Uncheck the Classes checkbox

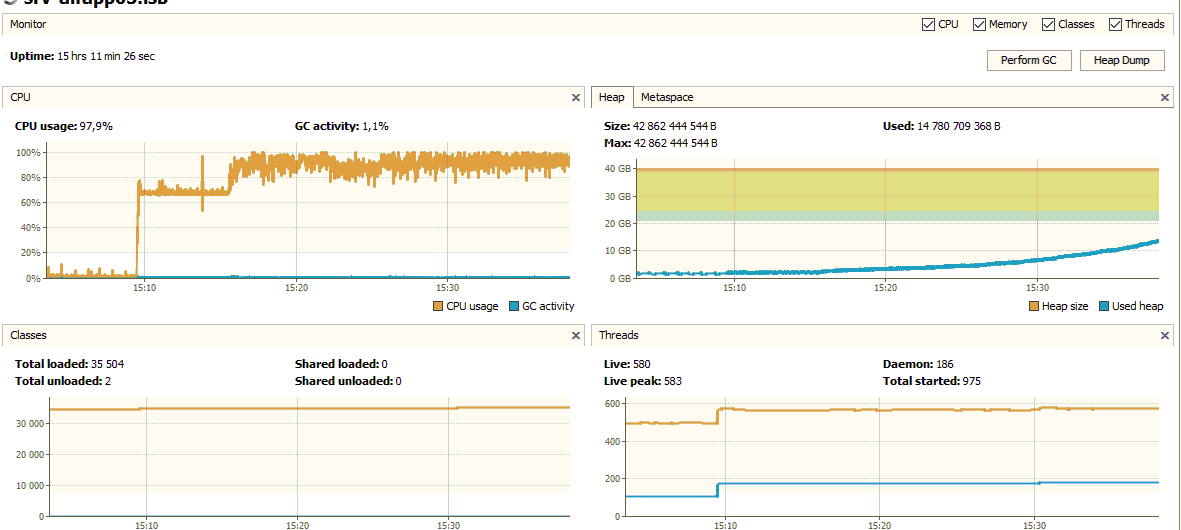tap(1048, 24)
